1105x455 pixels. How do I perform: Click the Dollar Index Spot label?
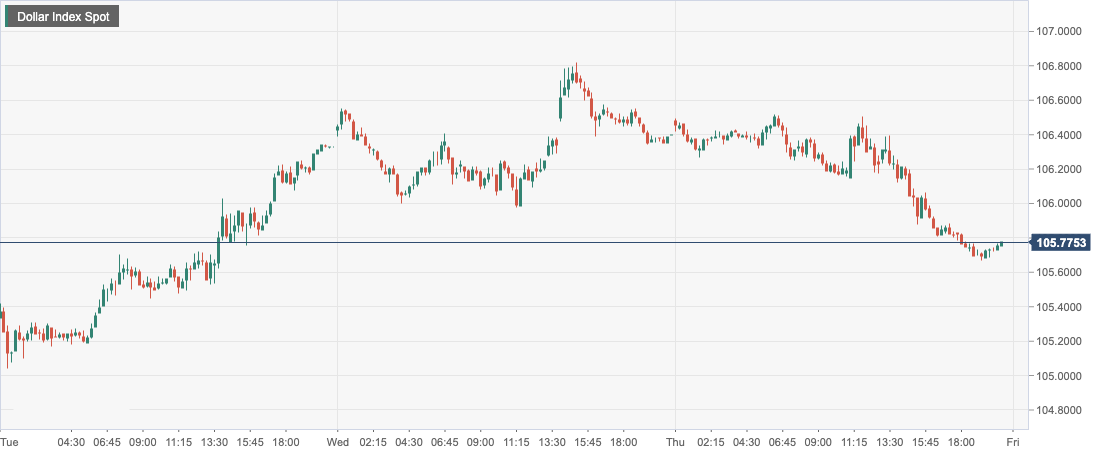tap(61, 17)
